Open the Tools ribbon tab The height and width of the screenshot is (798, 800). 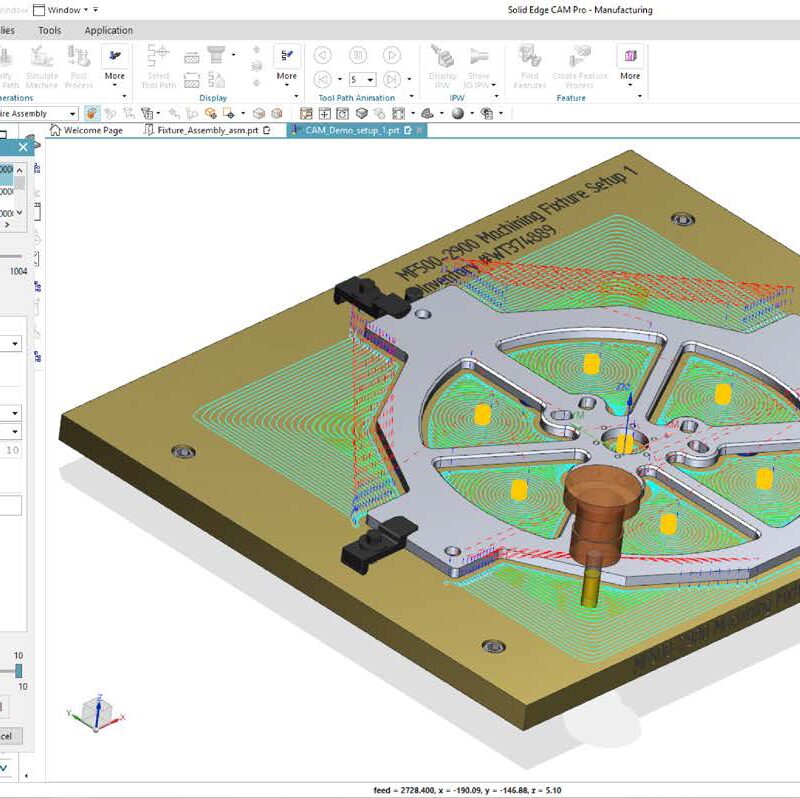[49, 30]
